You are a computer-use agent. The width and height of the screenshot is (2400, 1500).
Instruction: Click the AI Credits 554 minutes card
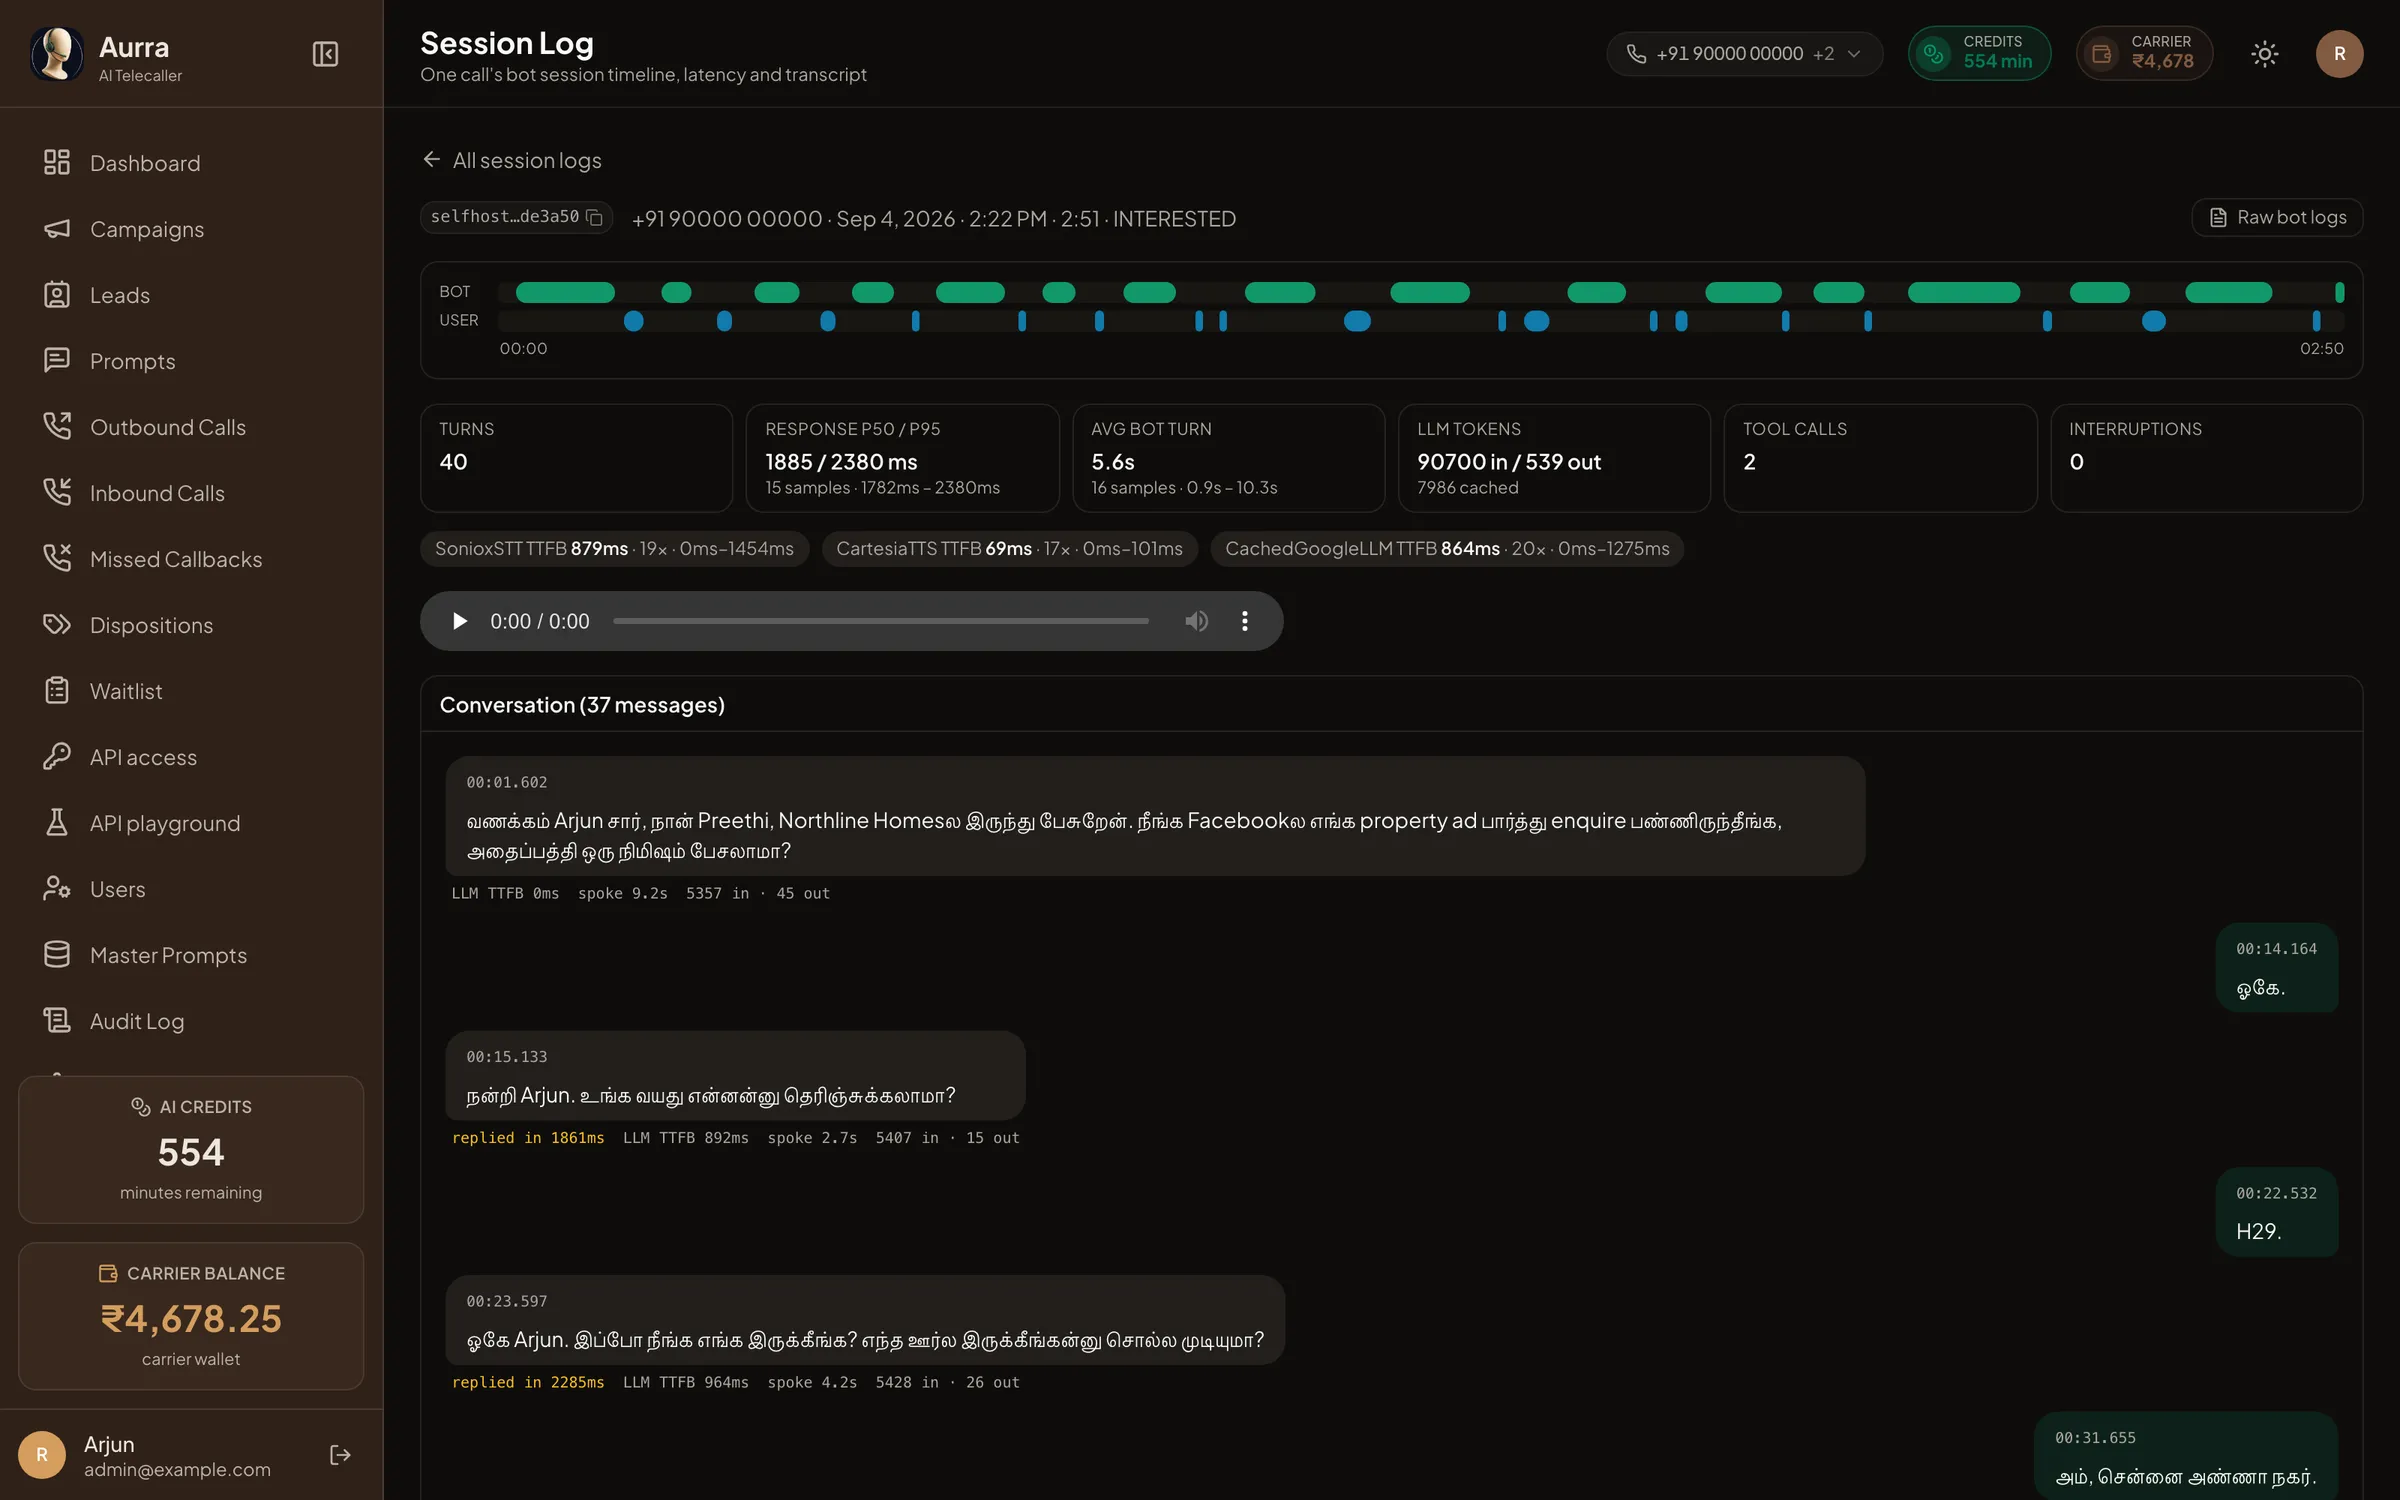click(191, 1149)
